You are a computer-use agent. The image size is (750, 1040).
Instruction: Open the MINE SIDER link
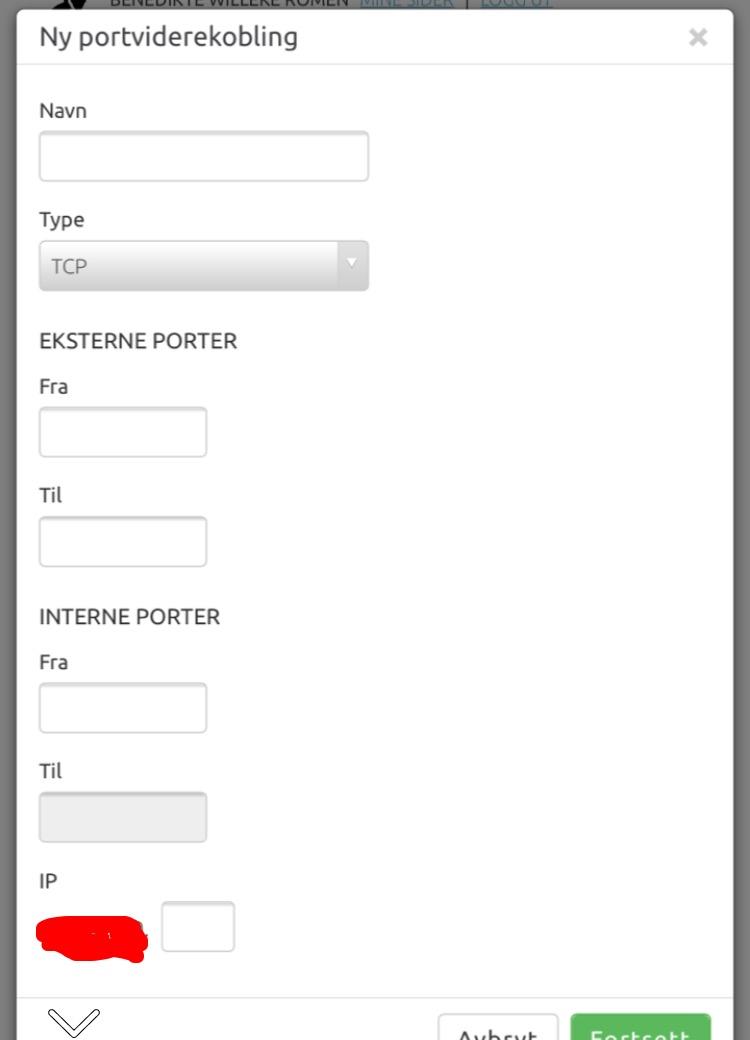(x=406, y=3)
